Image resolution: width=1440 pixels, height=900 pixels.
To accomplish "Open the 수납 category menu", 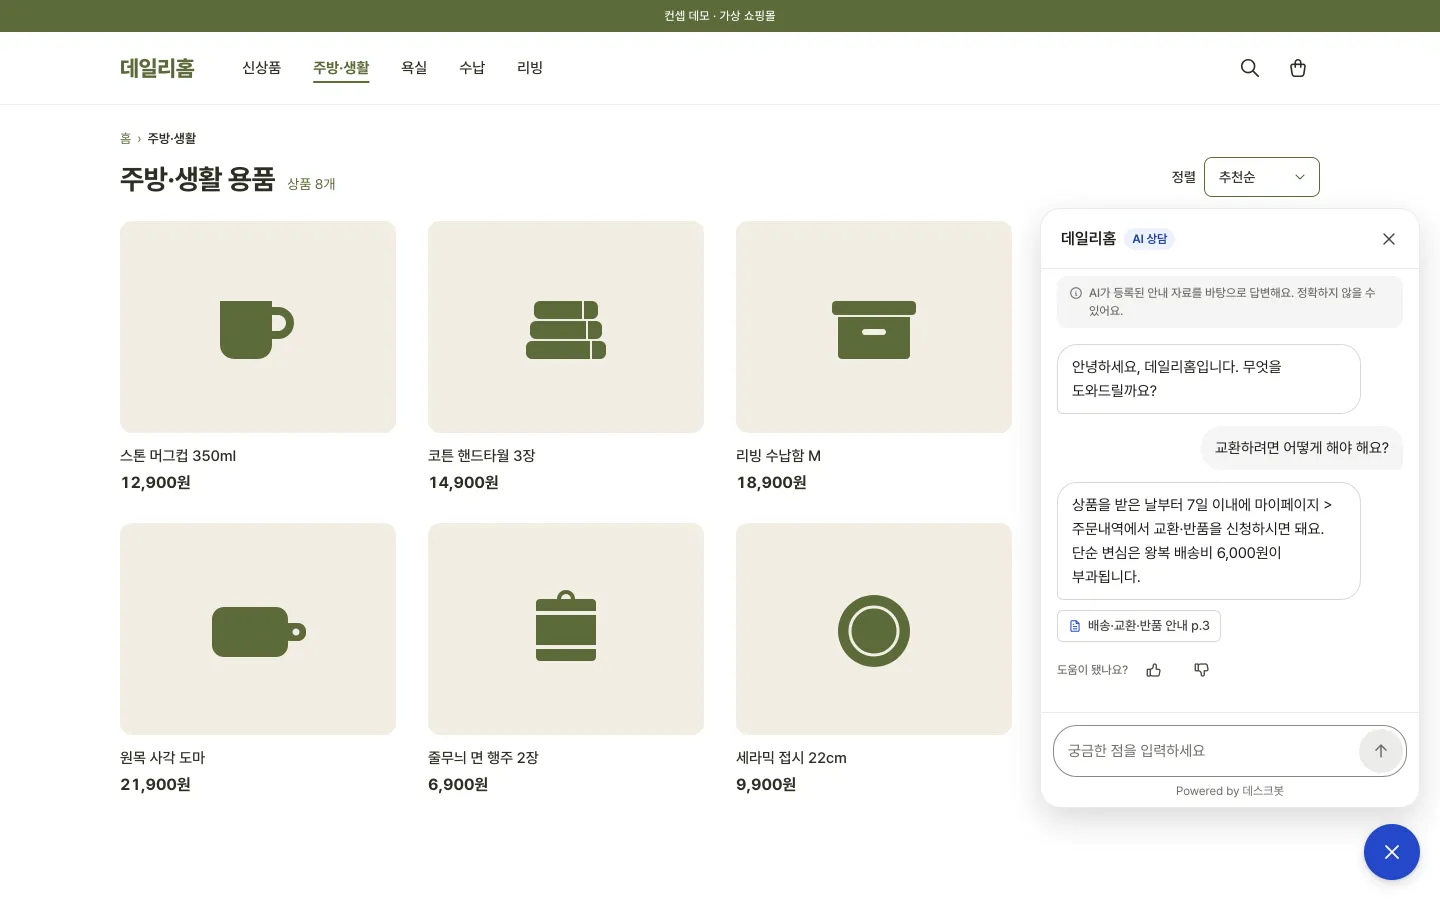I will pos(472,68).
